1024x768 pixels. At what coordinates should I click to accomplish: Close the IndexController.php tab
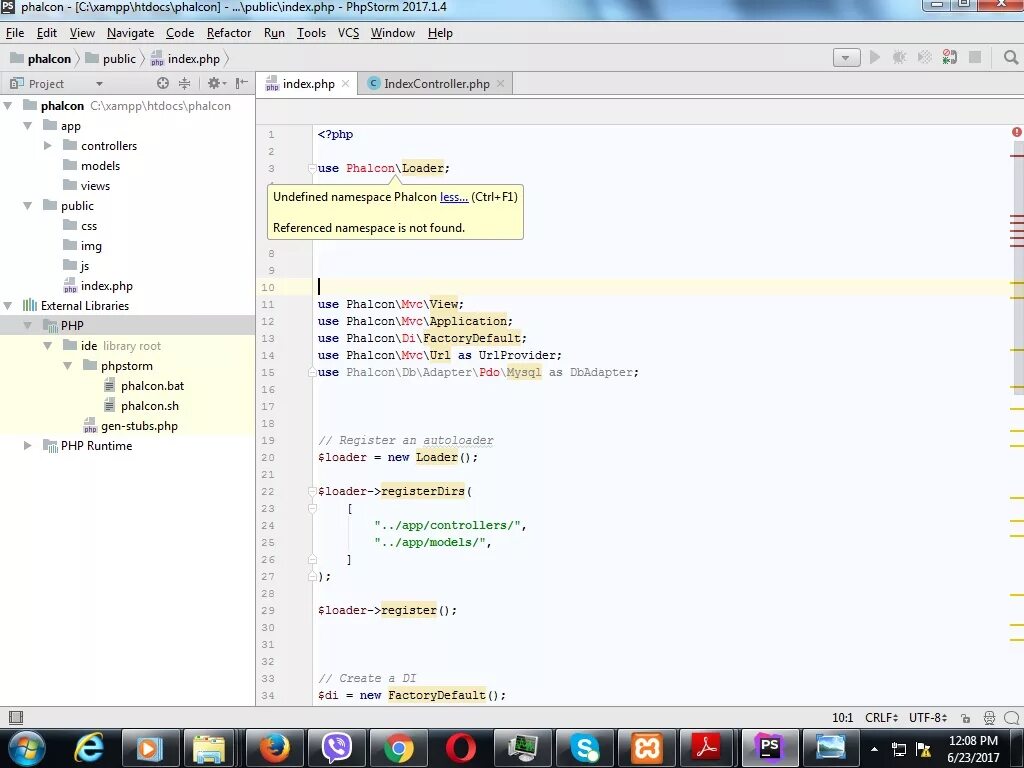tap(500, 83)
